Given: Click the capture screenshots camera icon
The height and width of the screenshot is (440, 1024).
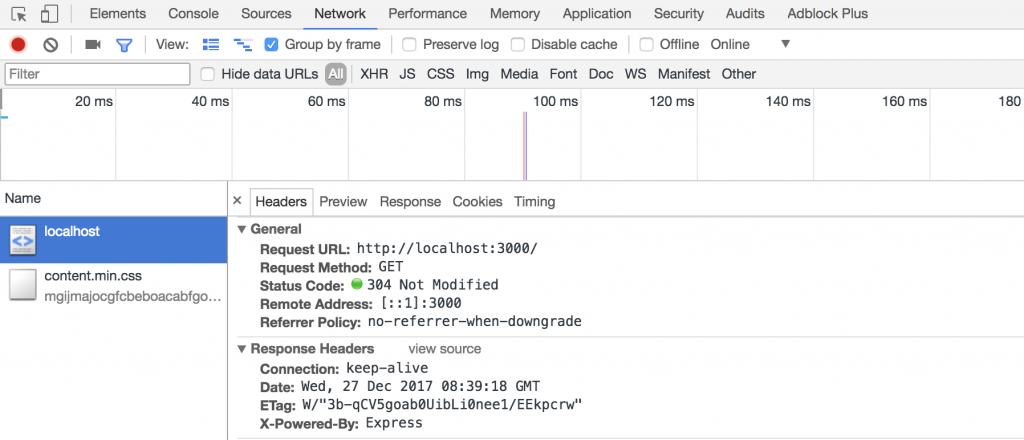Looking at the screenshot, I should point(93,45).
